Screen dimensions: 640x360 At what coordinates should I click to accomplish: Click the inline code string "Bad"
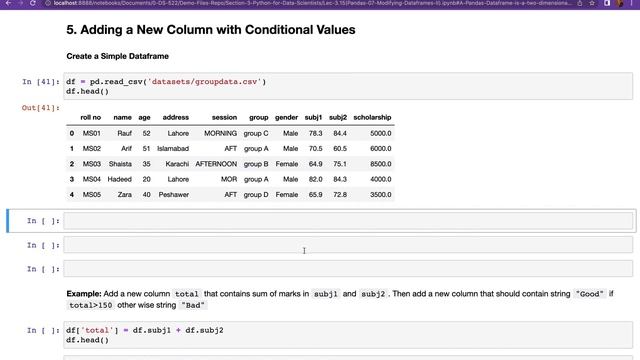(x=193, y=305)
